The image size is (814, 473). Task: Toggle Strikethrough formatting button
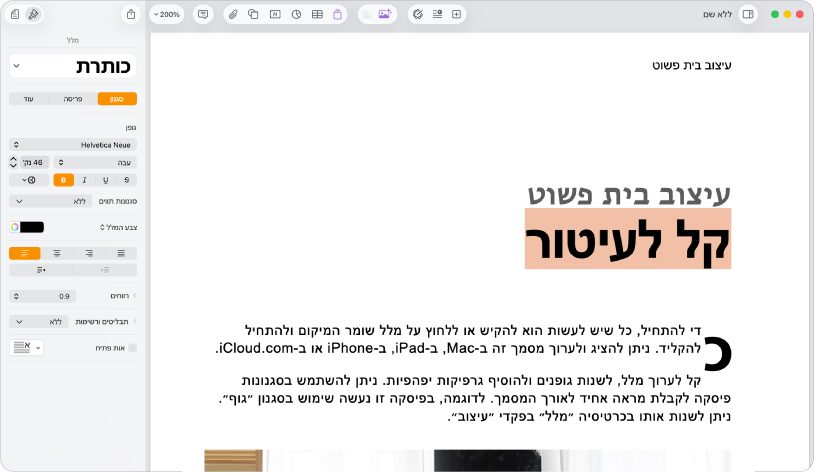[127, 180]
